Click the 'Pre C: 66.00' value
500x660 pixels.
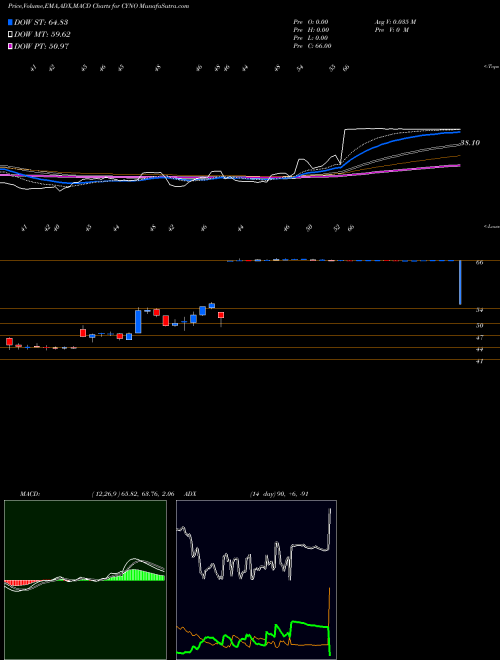coord(312,46)
